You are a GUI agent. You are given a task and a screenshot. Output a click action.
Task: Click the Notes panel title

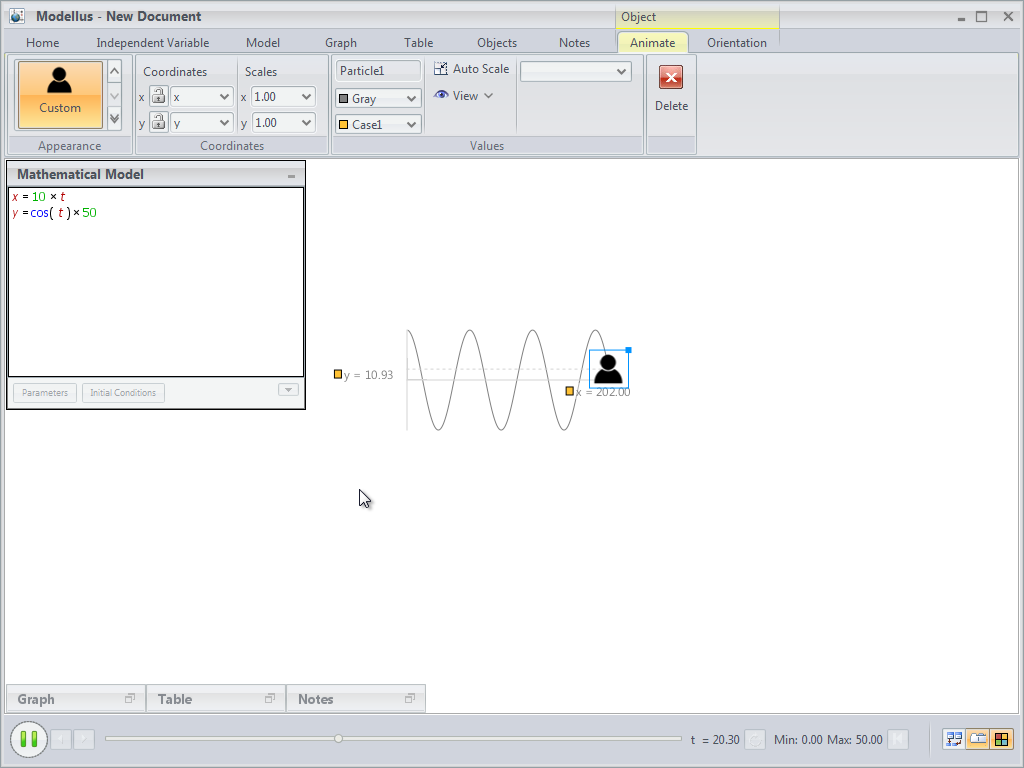coord(315,699)
